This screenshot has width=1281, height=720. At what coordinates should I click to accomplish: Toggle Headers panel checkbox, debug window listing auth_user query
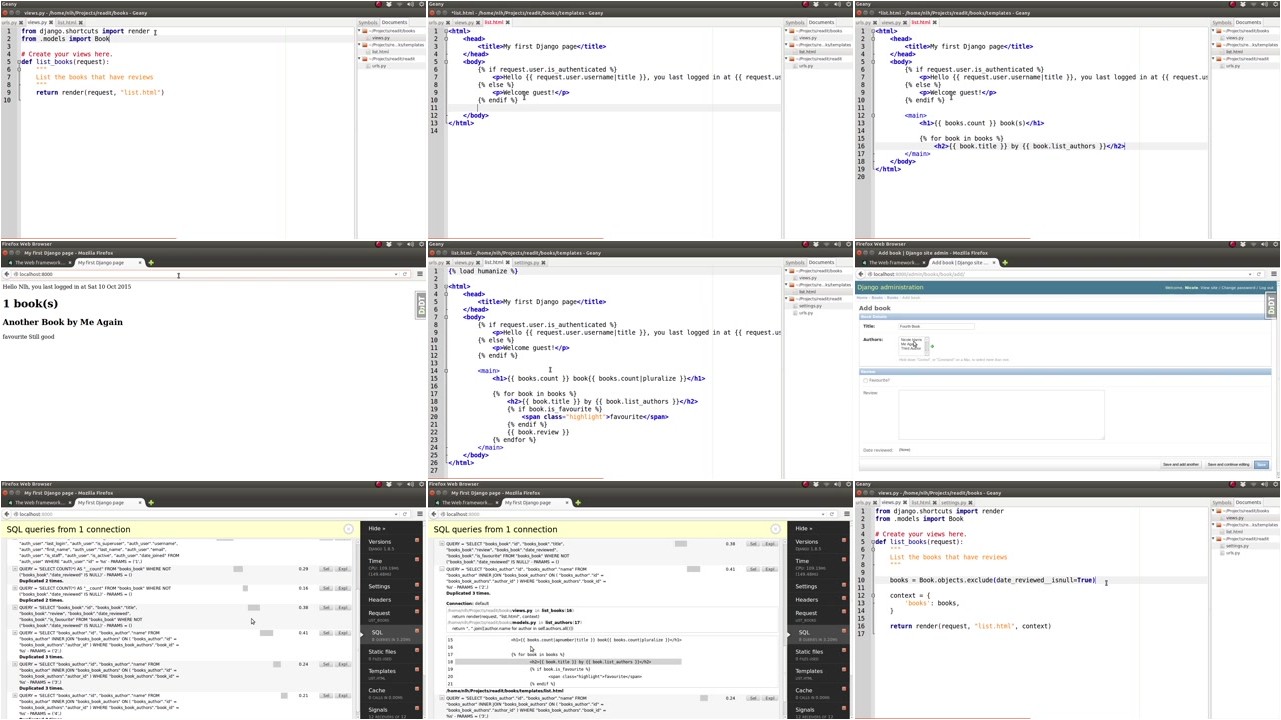point(417,598)
